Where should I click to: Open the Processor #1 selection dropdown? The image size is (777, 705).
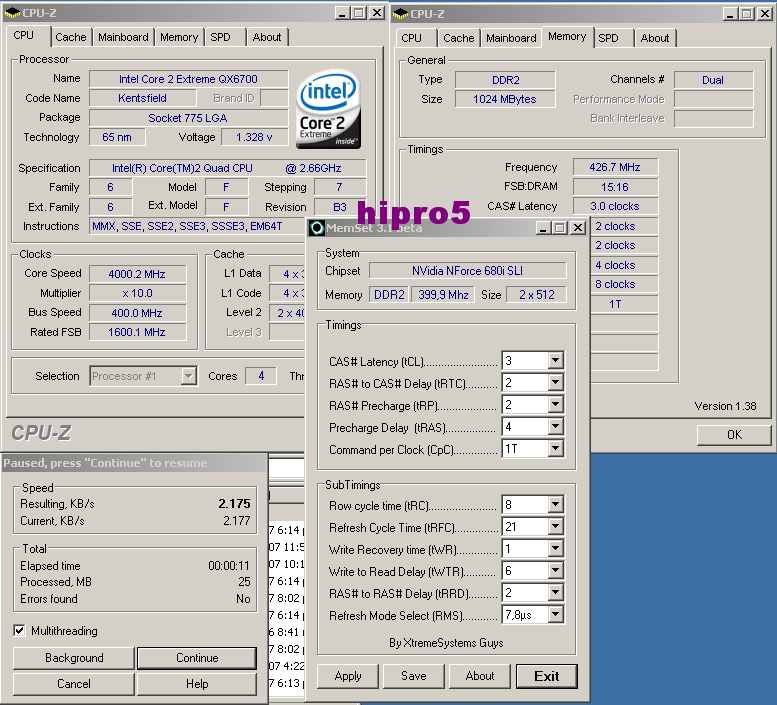click(x=188, y=376)
